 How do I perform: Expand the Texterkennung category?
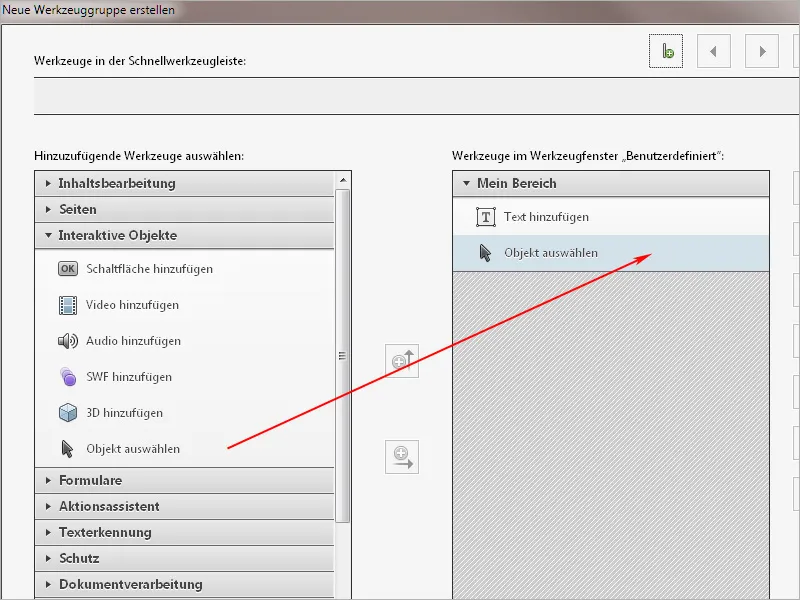(184, 532)
